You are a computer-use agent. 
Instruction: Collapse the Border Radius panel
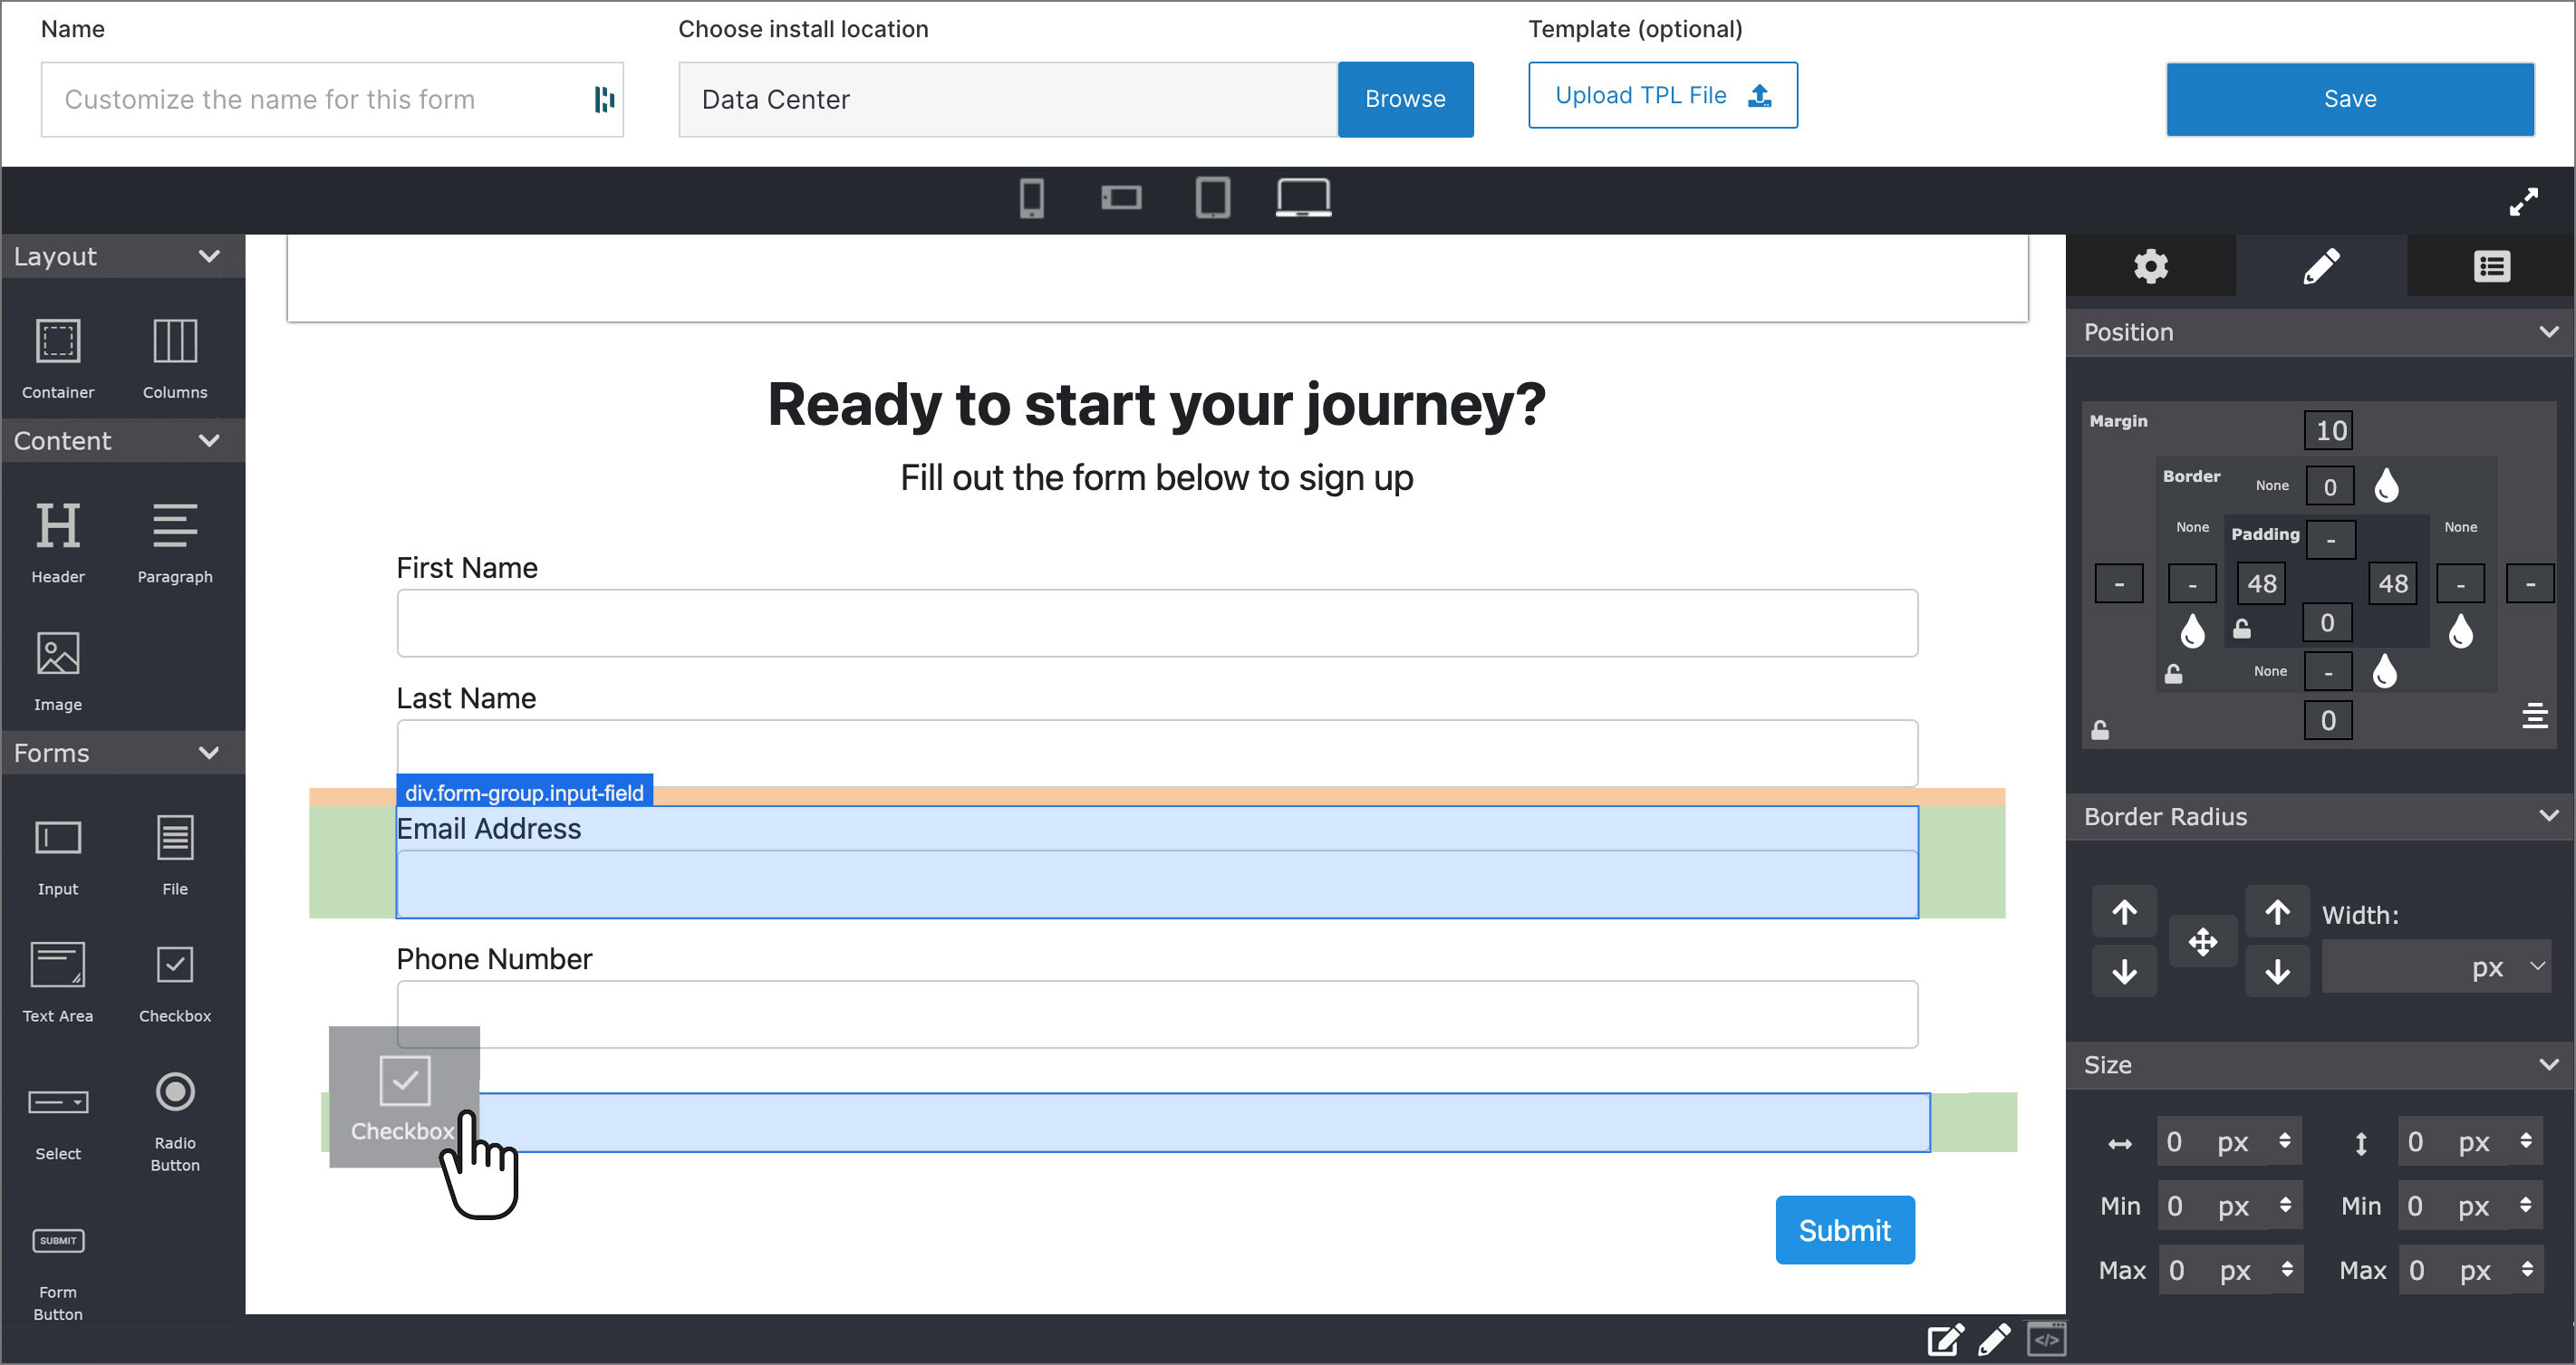pyautogui.click(x=2549, y=815)
